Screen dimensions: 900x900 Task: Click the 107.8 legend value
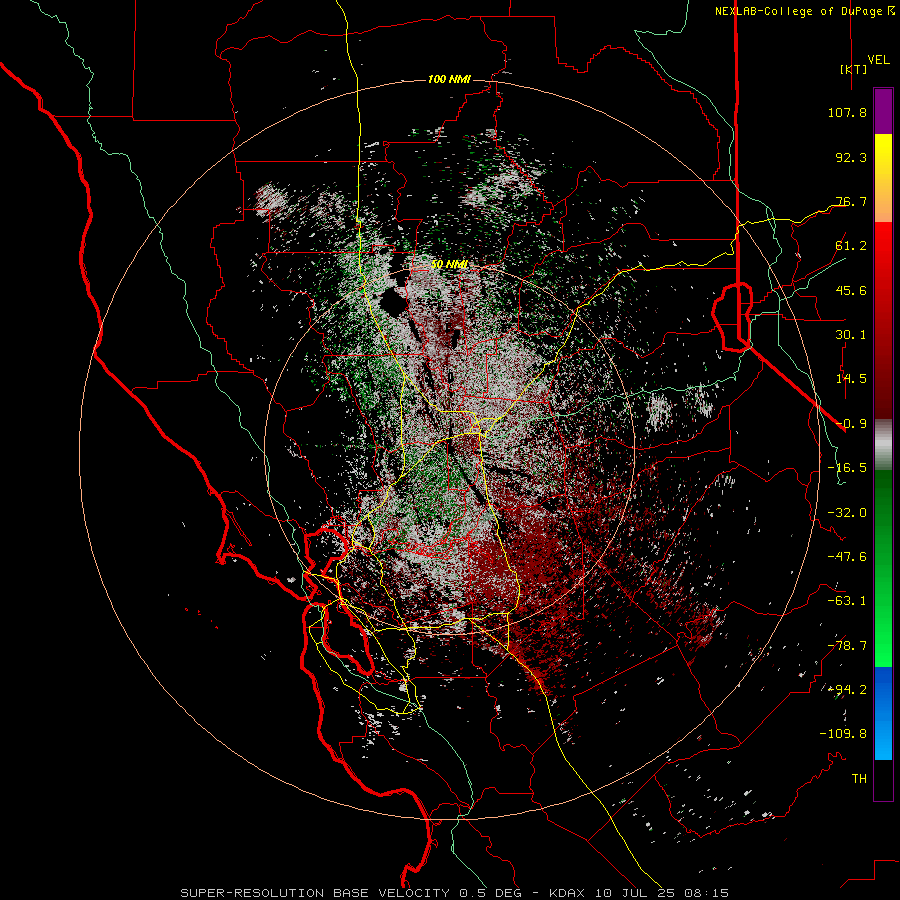tap(847, 112)
